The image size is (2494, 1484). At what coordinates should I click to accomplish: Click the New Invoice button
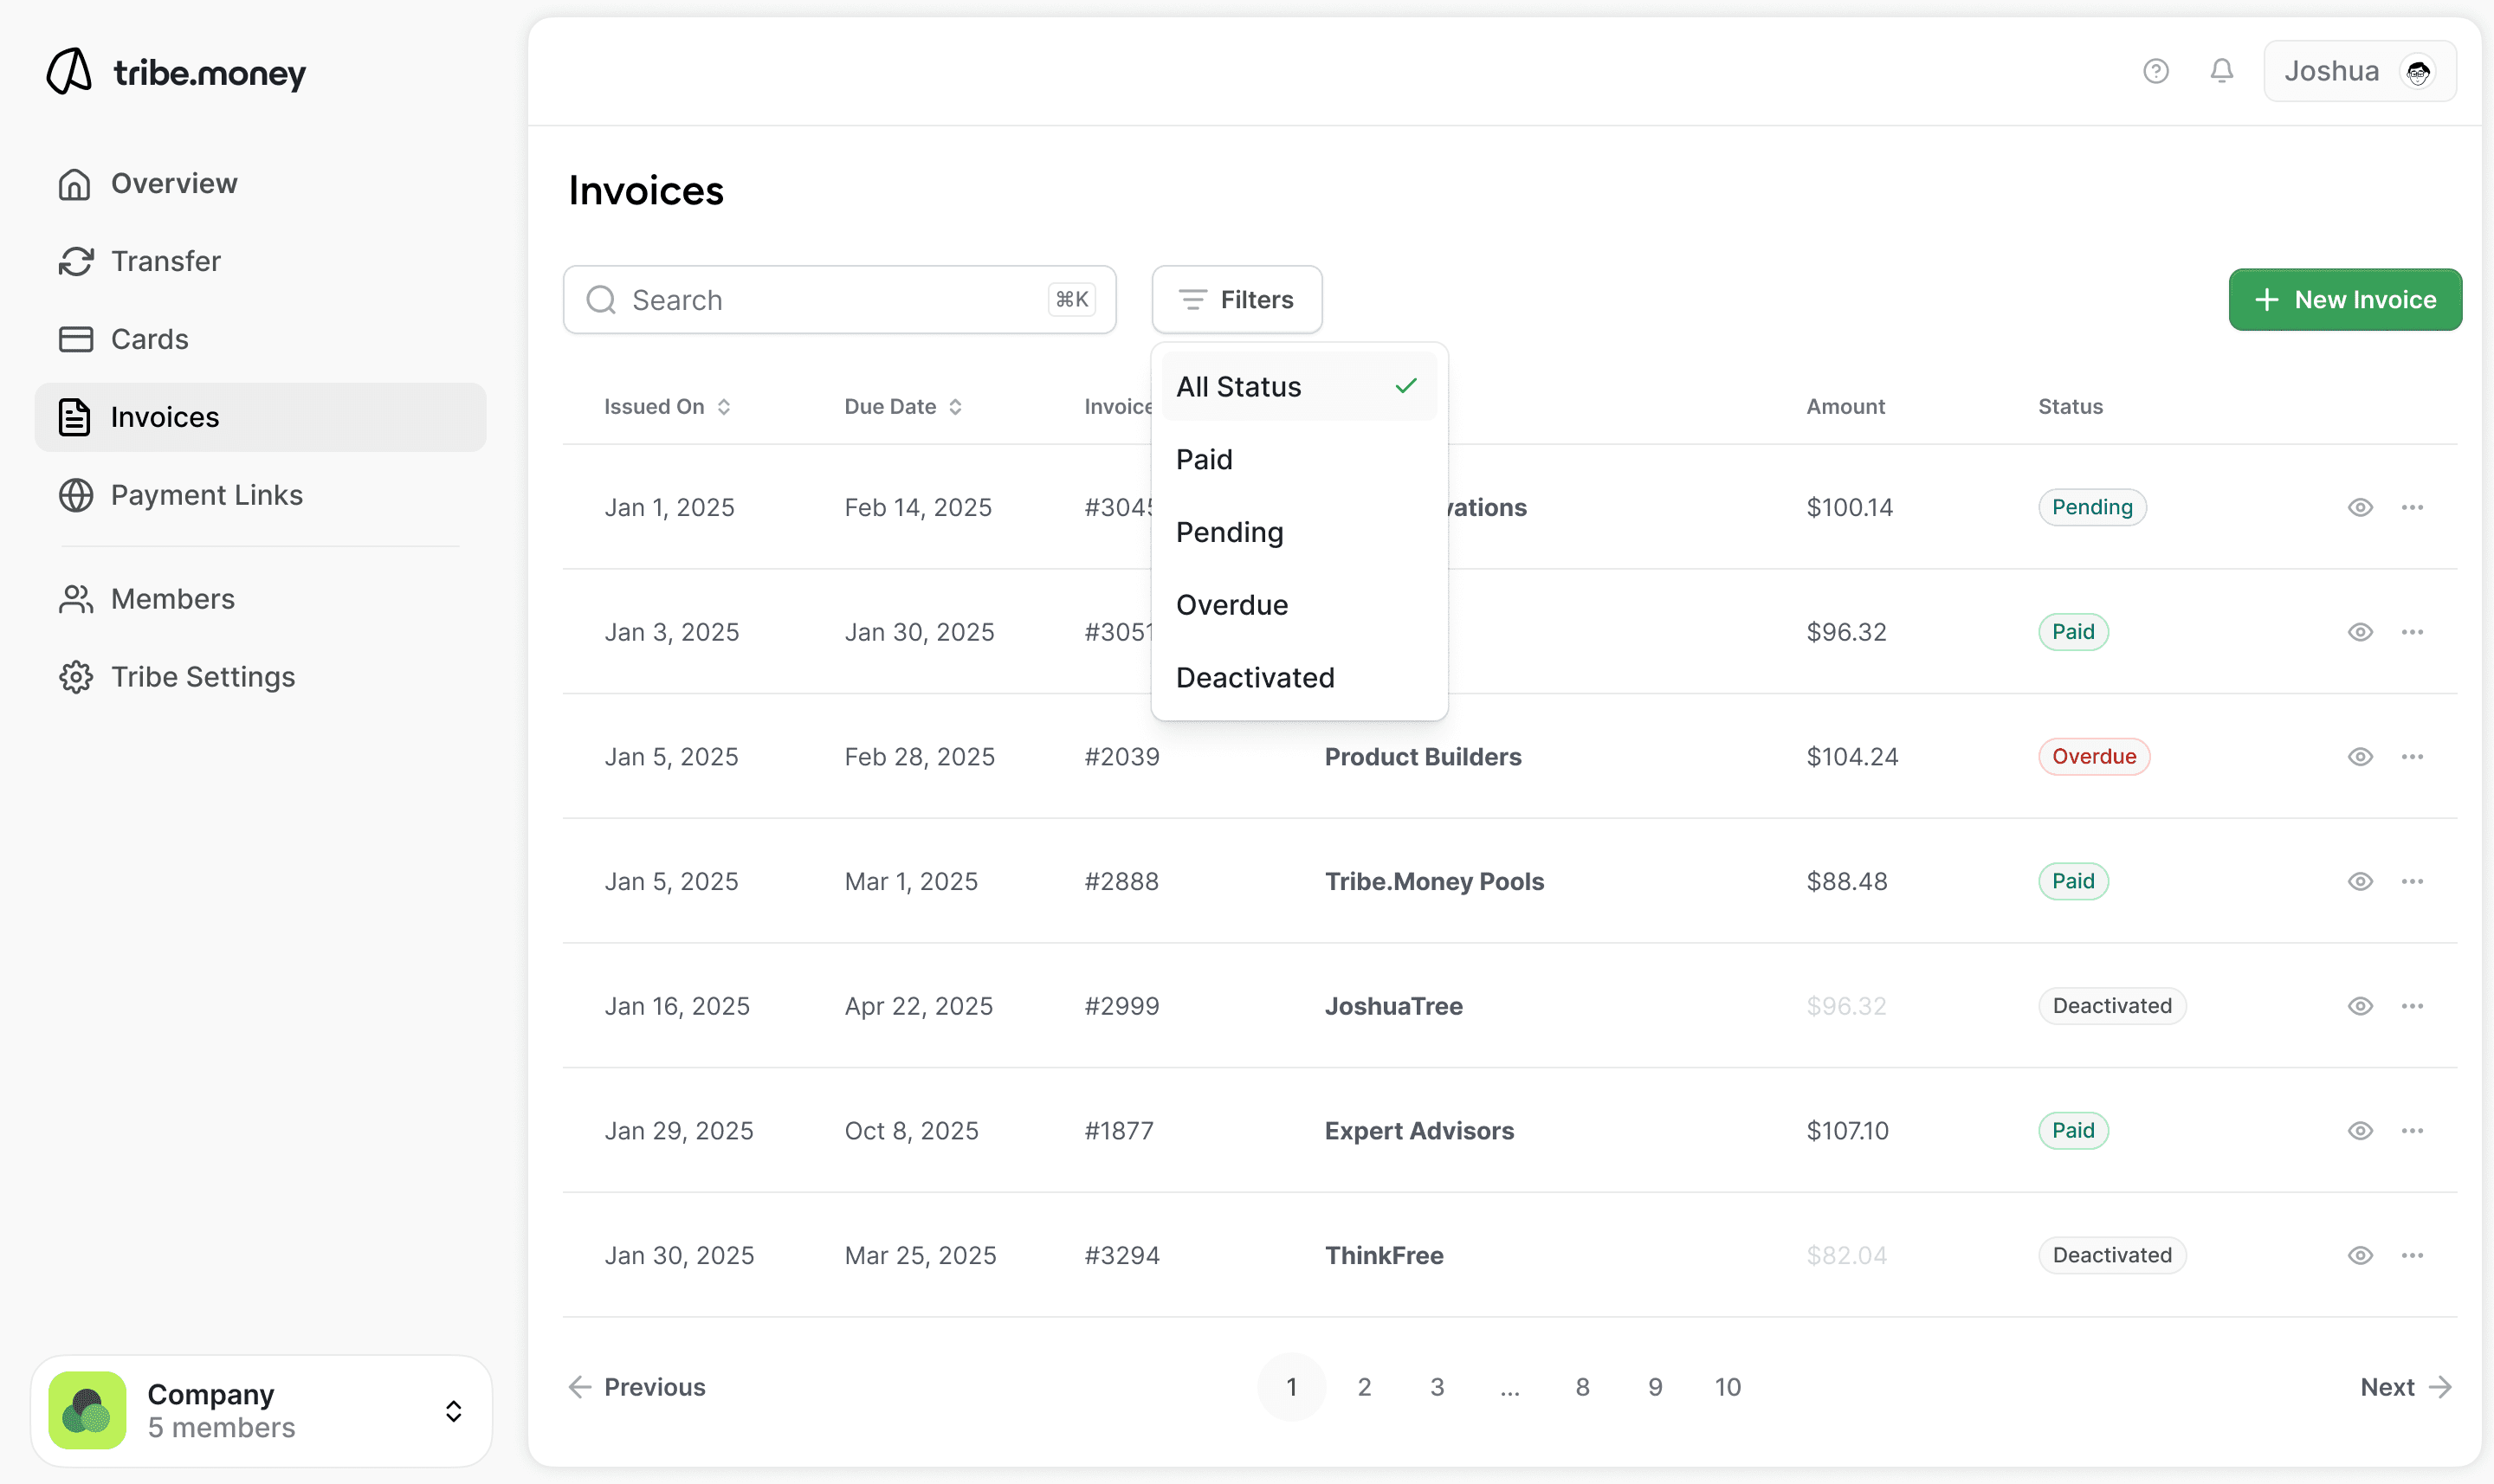pyautogui.click(x=2344, y=300)
